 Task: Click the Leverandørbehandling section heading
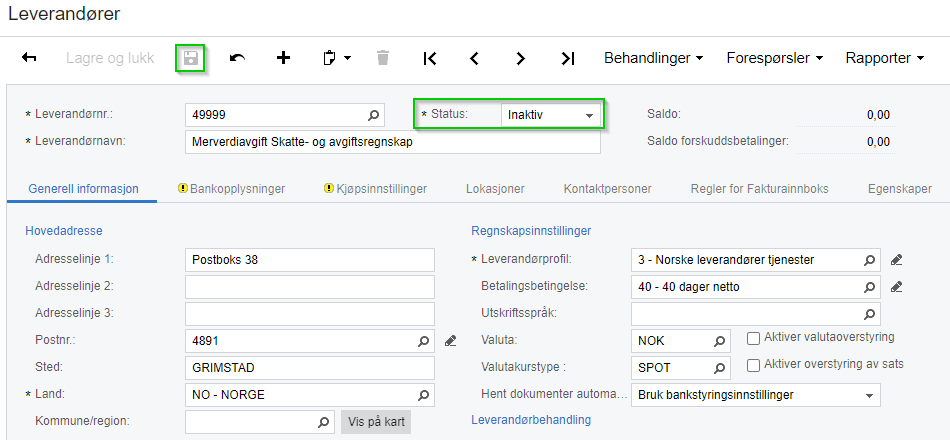[531, 419]
